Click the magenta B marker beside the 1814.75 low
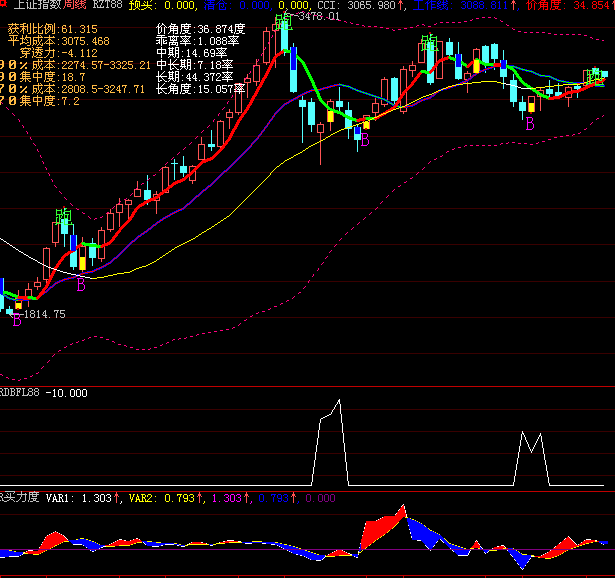The width and height of the screenshot is (615, 578). coord(16,320)
